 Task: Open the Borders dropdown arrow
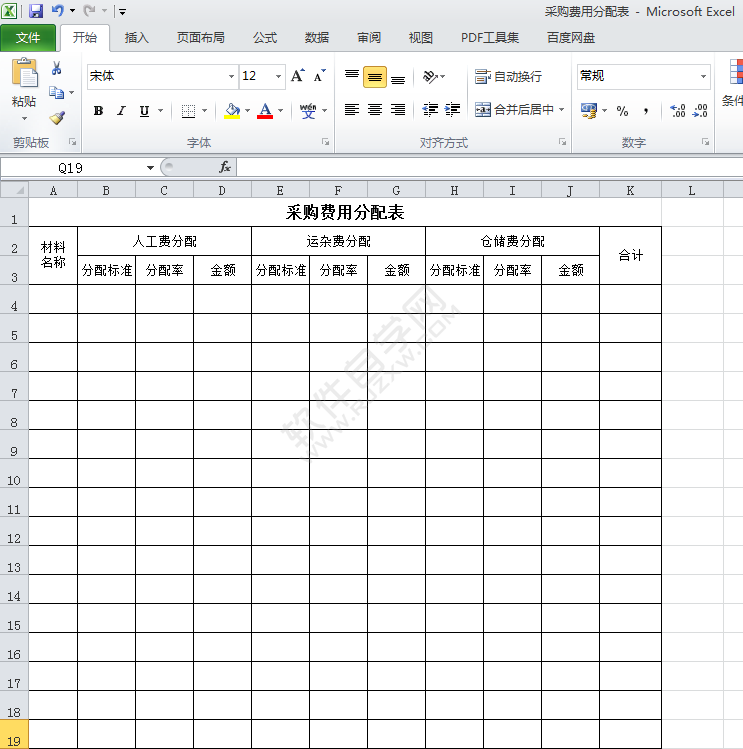click(205, 111)
